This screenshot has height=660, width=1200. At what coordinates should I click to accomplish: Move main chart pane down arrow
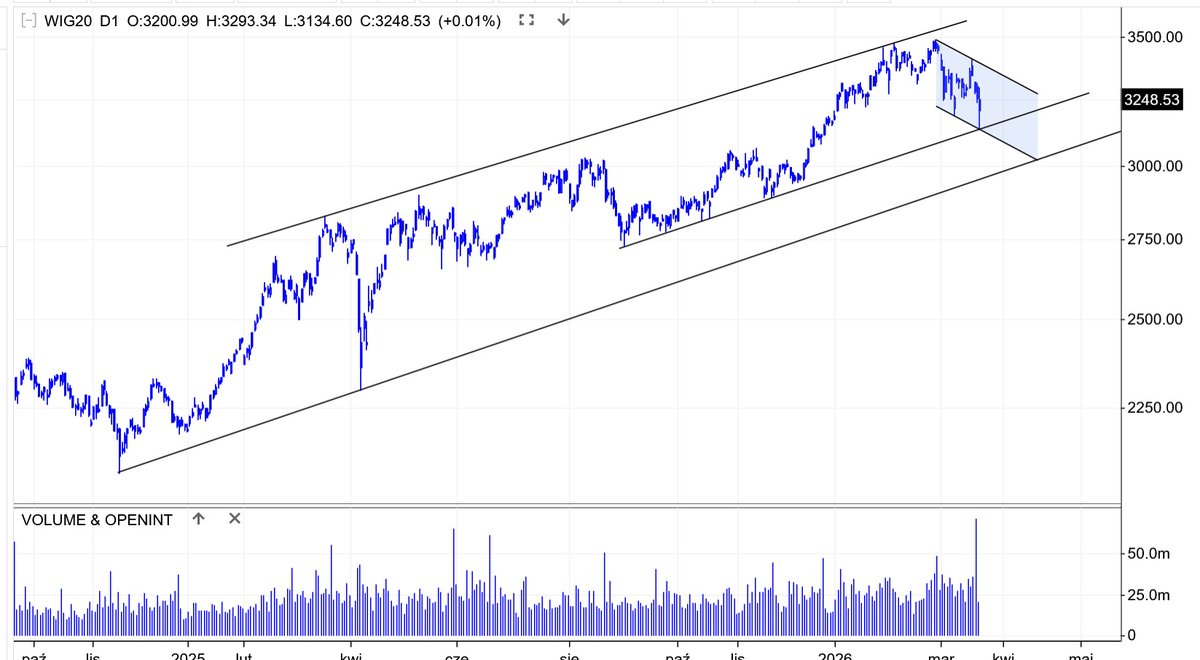[563, 20]
